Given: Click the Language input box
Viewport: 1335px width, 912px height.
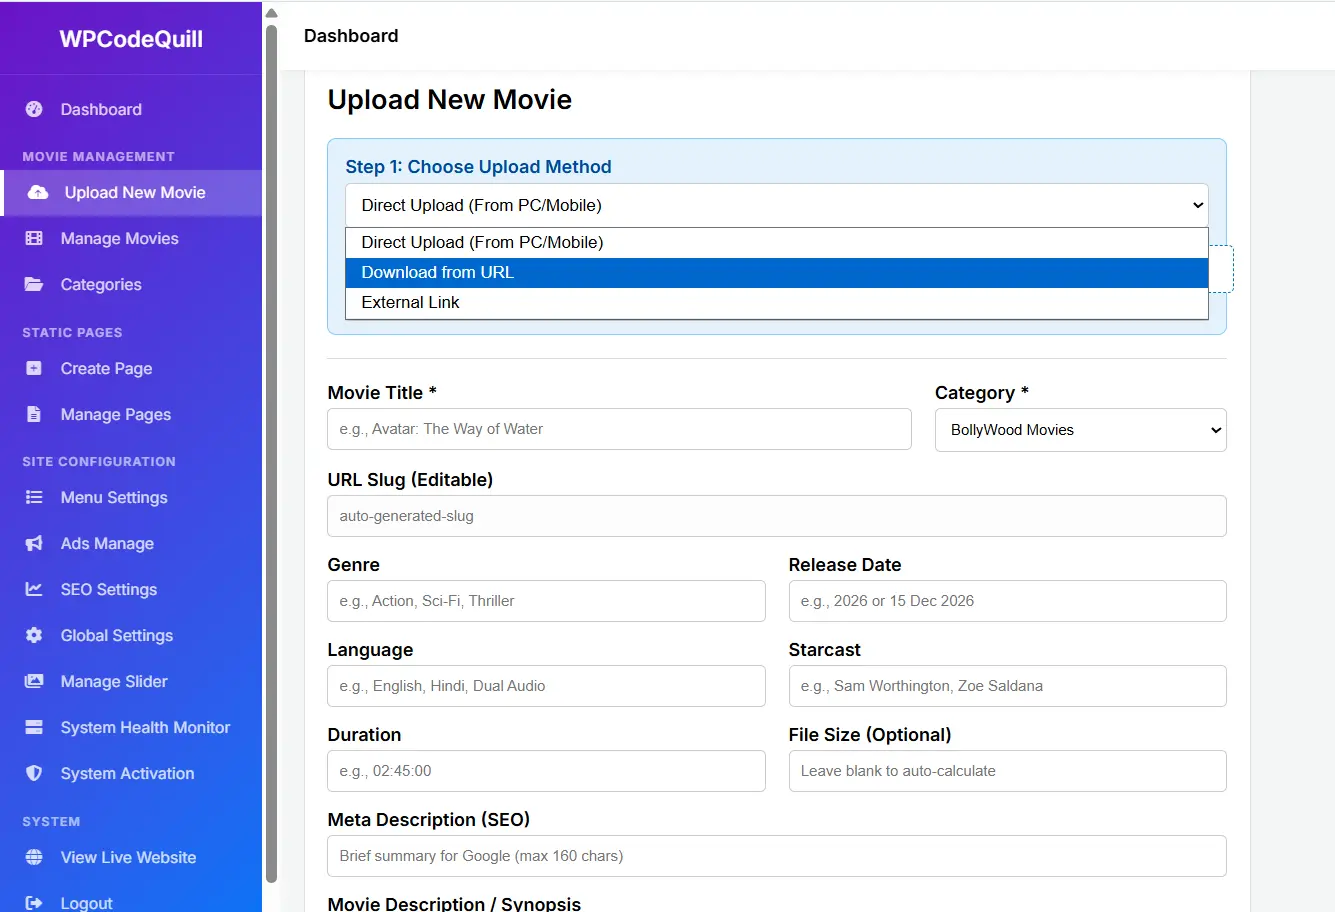Looking at the screenshot, I should (x=546, y=686).
